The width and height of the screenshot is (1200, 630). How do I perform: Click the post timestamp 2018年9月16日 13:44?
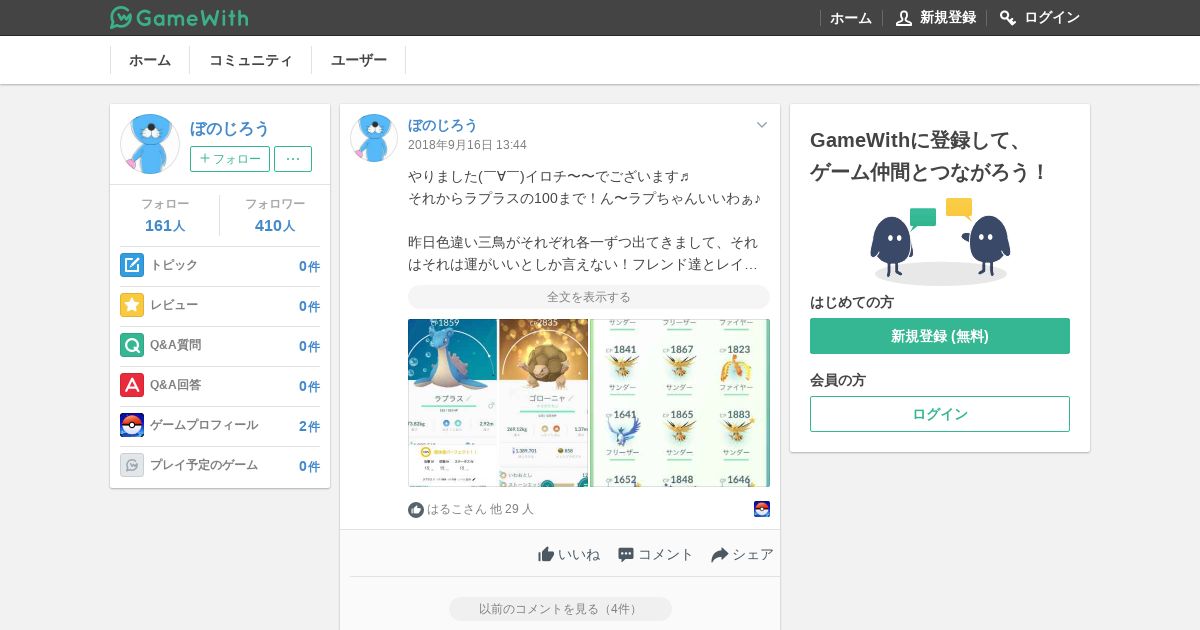pos(467,145)
